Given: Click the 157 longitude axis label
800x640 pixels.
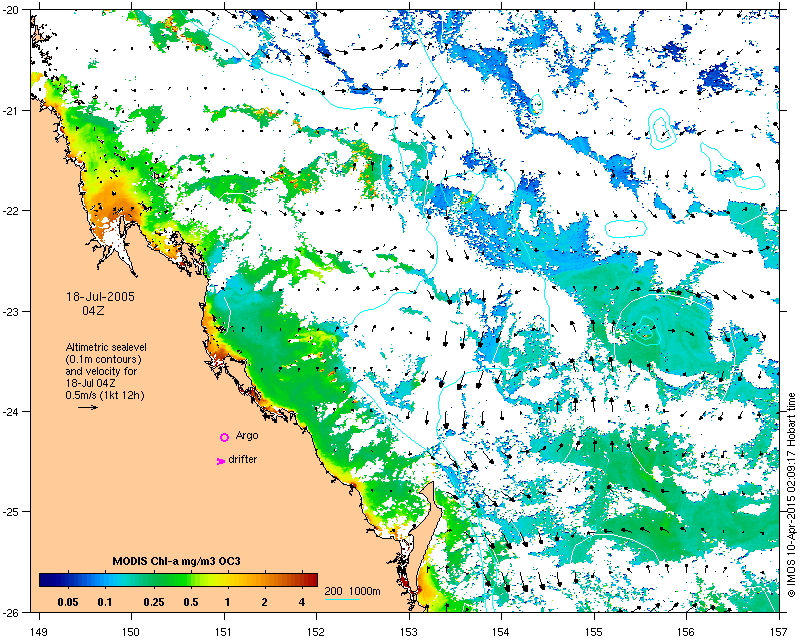Looking at the screenshot, I should [779, 632].
